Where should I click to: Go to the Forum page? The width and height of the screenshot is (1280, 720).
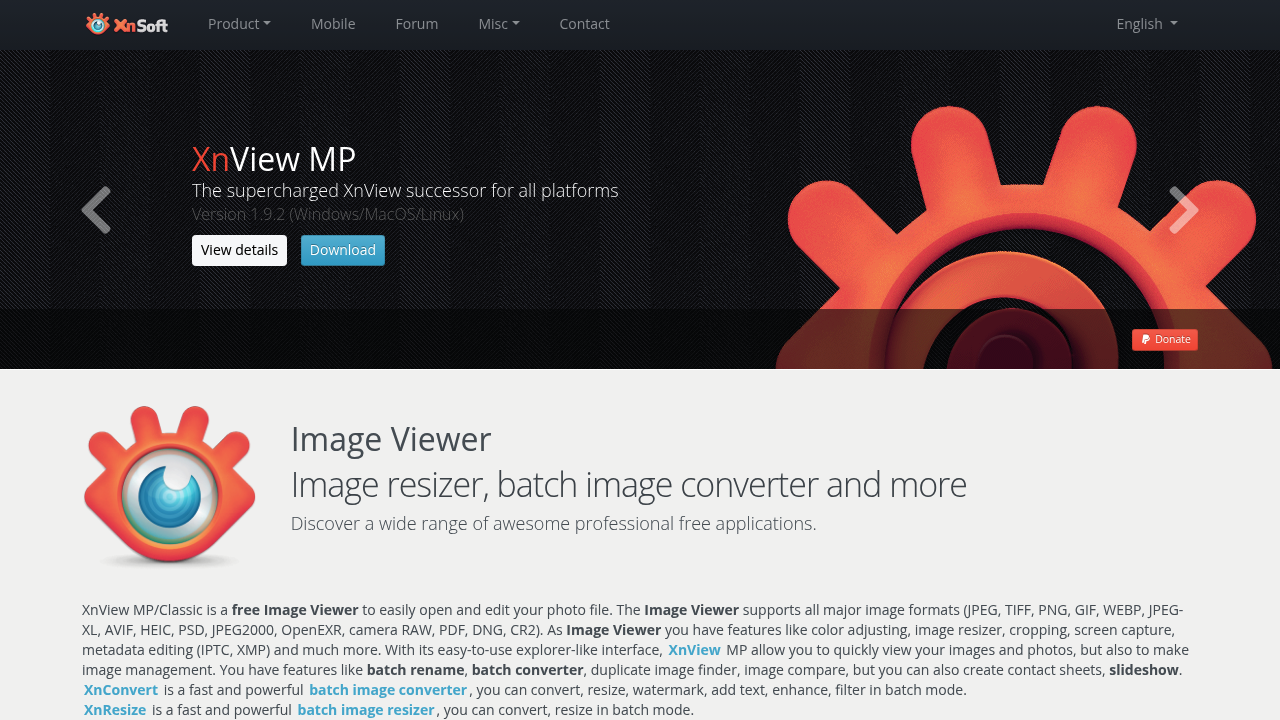point(417,24)
